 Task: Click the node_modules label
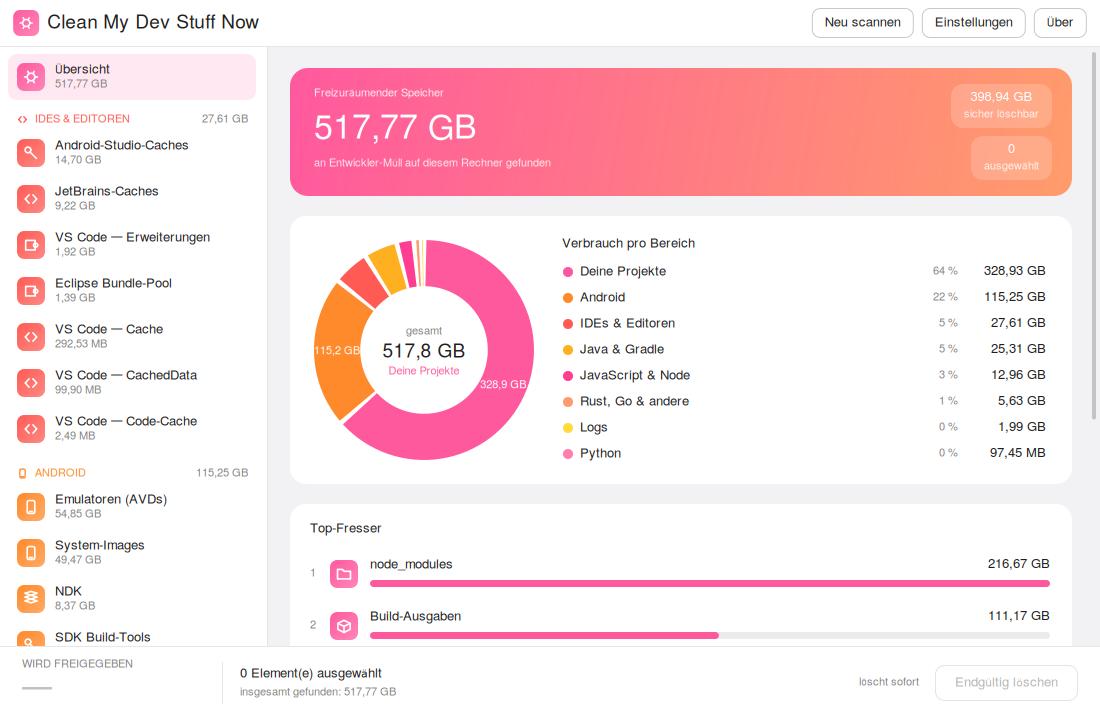[411, 564]
